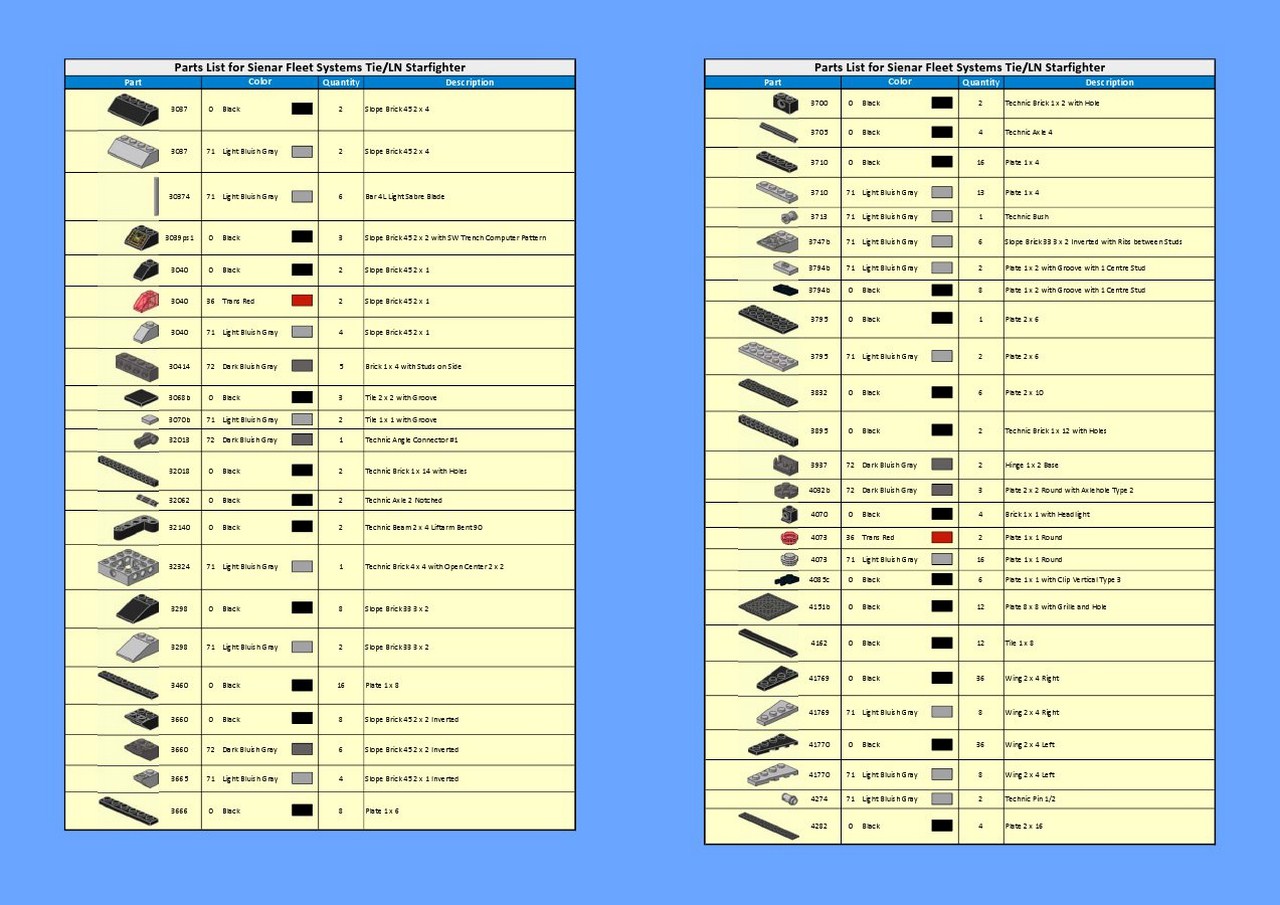Click the Trans Red swatch in the 3040 row
This screenshot has width=1280, height=905.
(x=302, y=301)
